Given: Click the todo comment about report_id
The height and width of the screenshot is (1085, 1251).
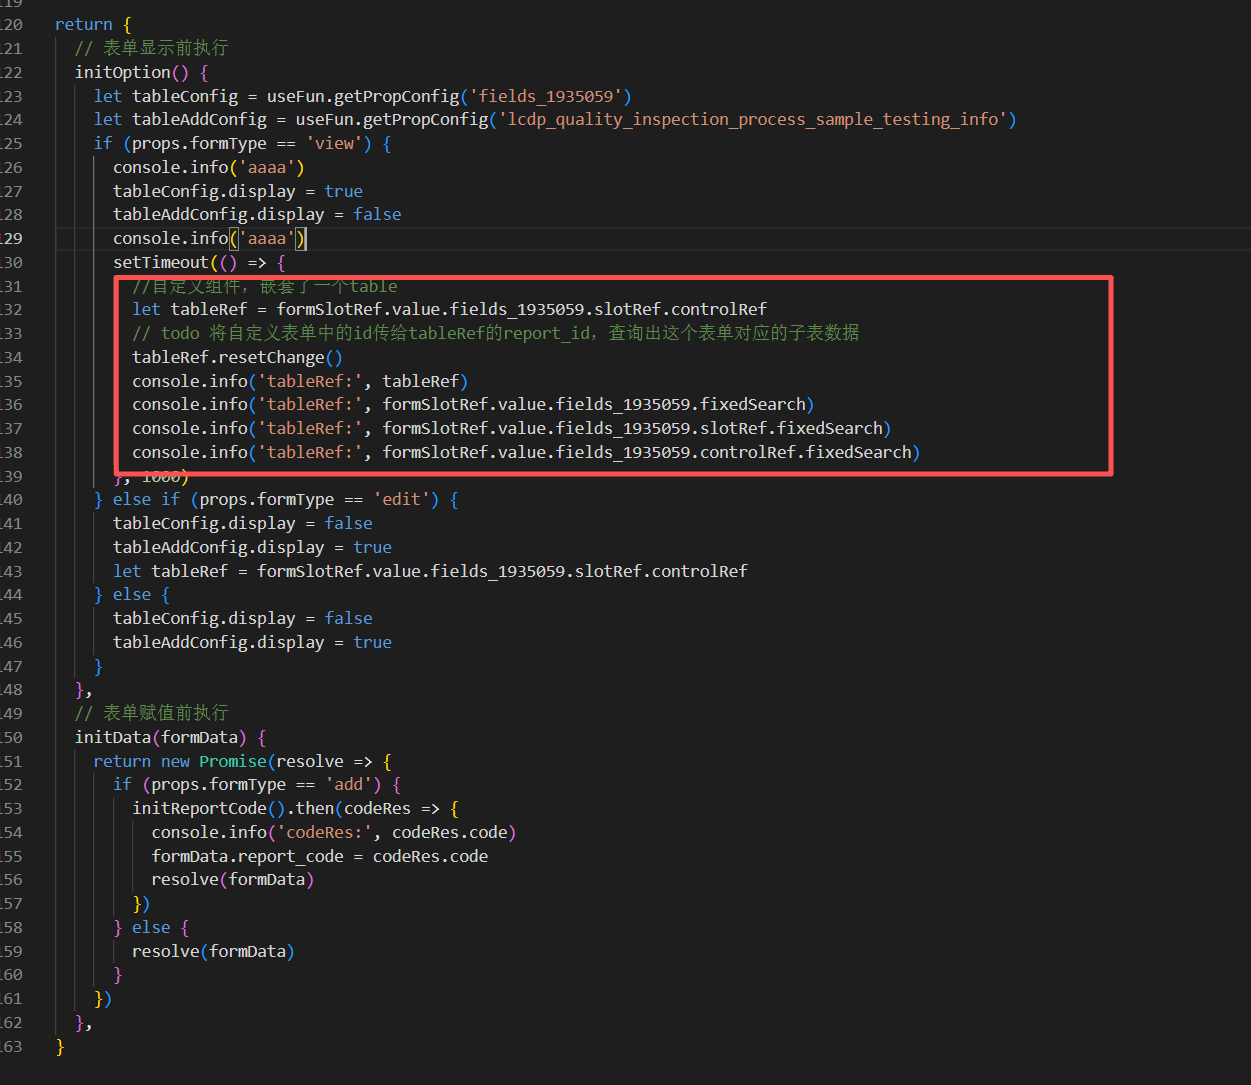Looking at the screenshot, I should [x=495, y=333].
